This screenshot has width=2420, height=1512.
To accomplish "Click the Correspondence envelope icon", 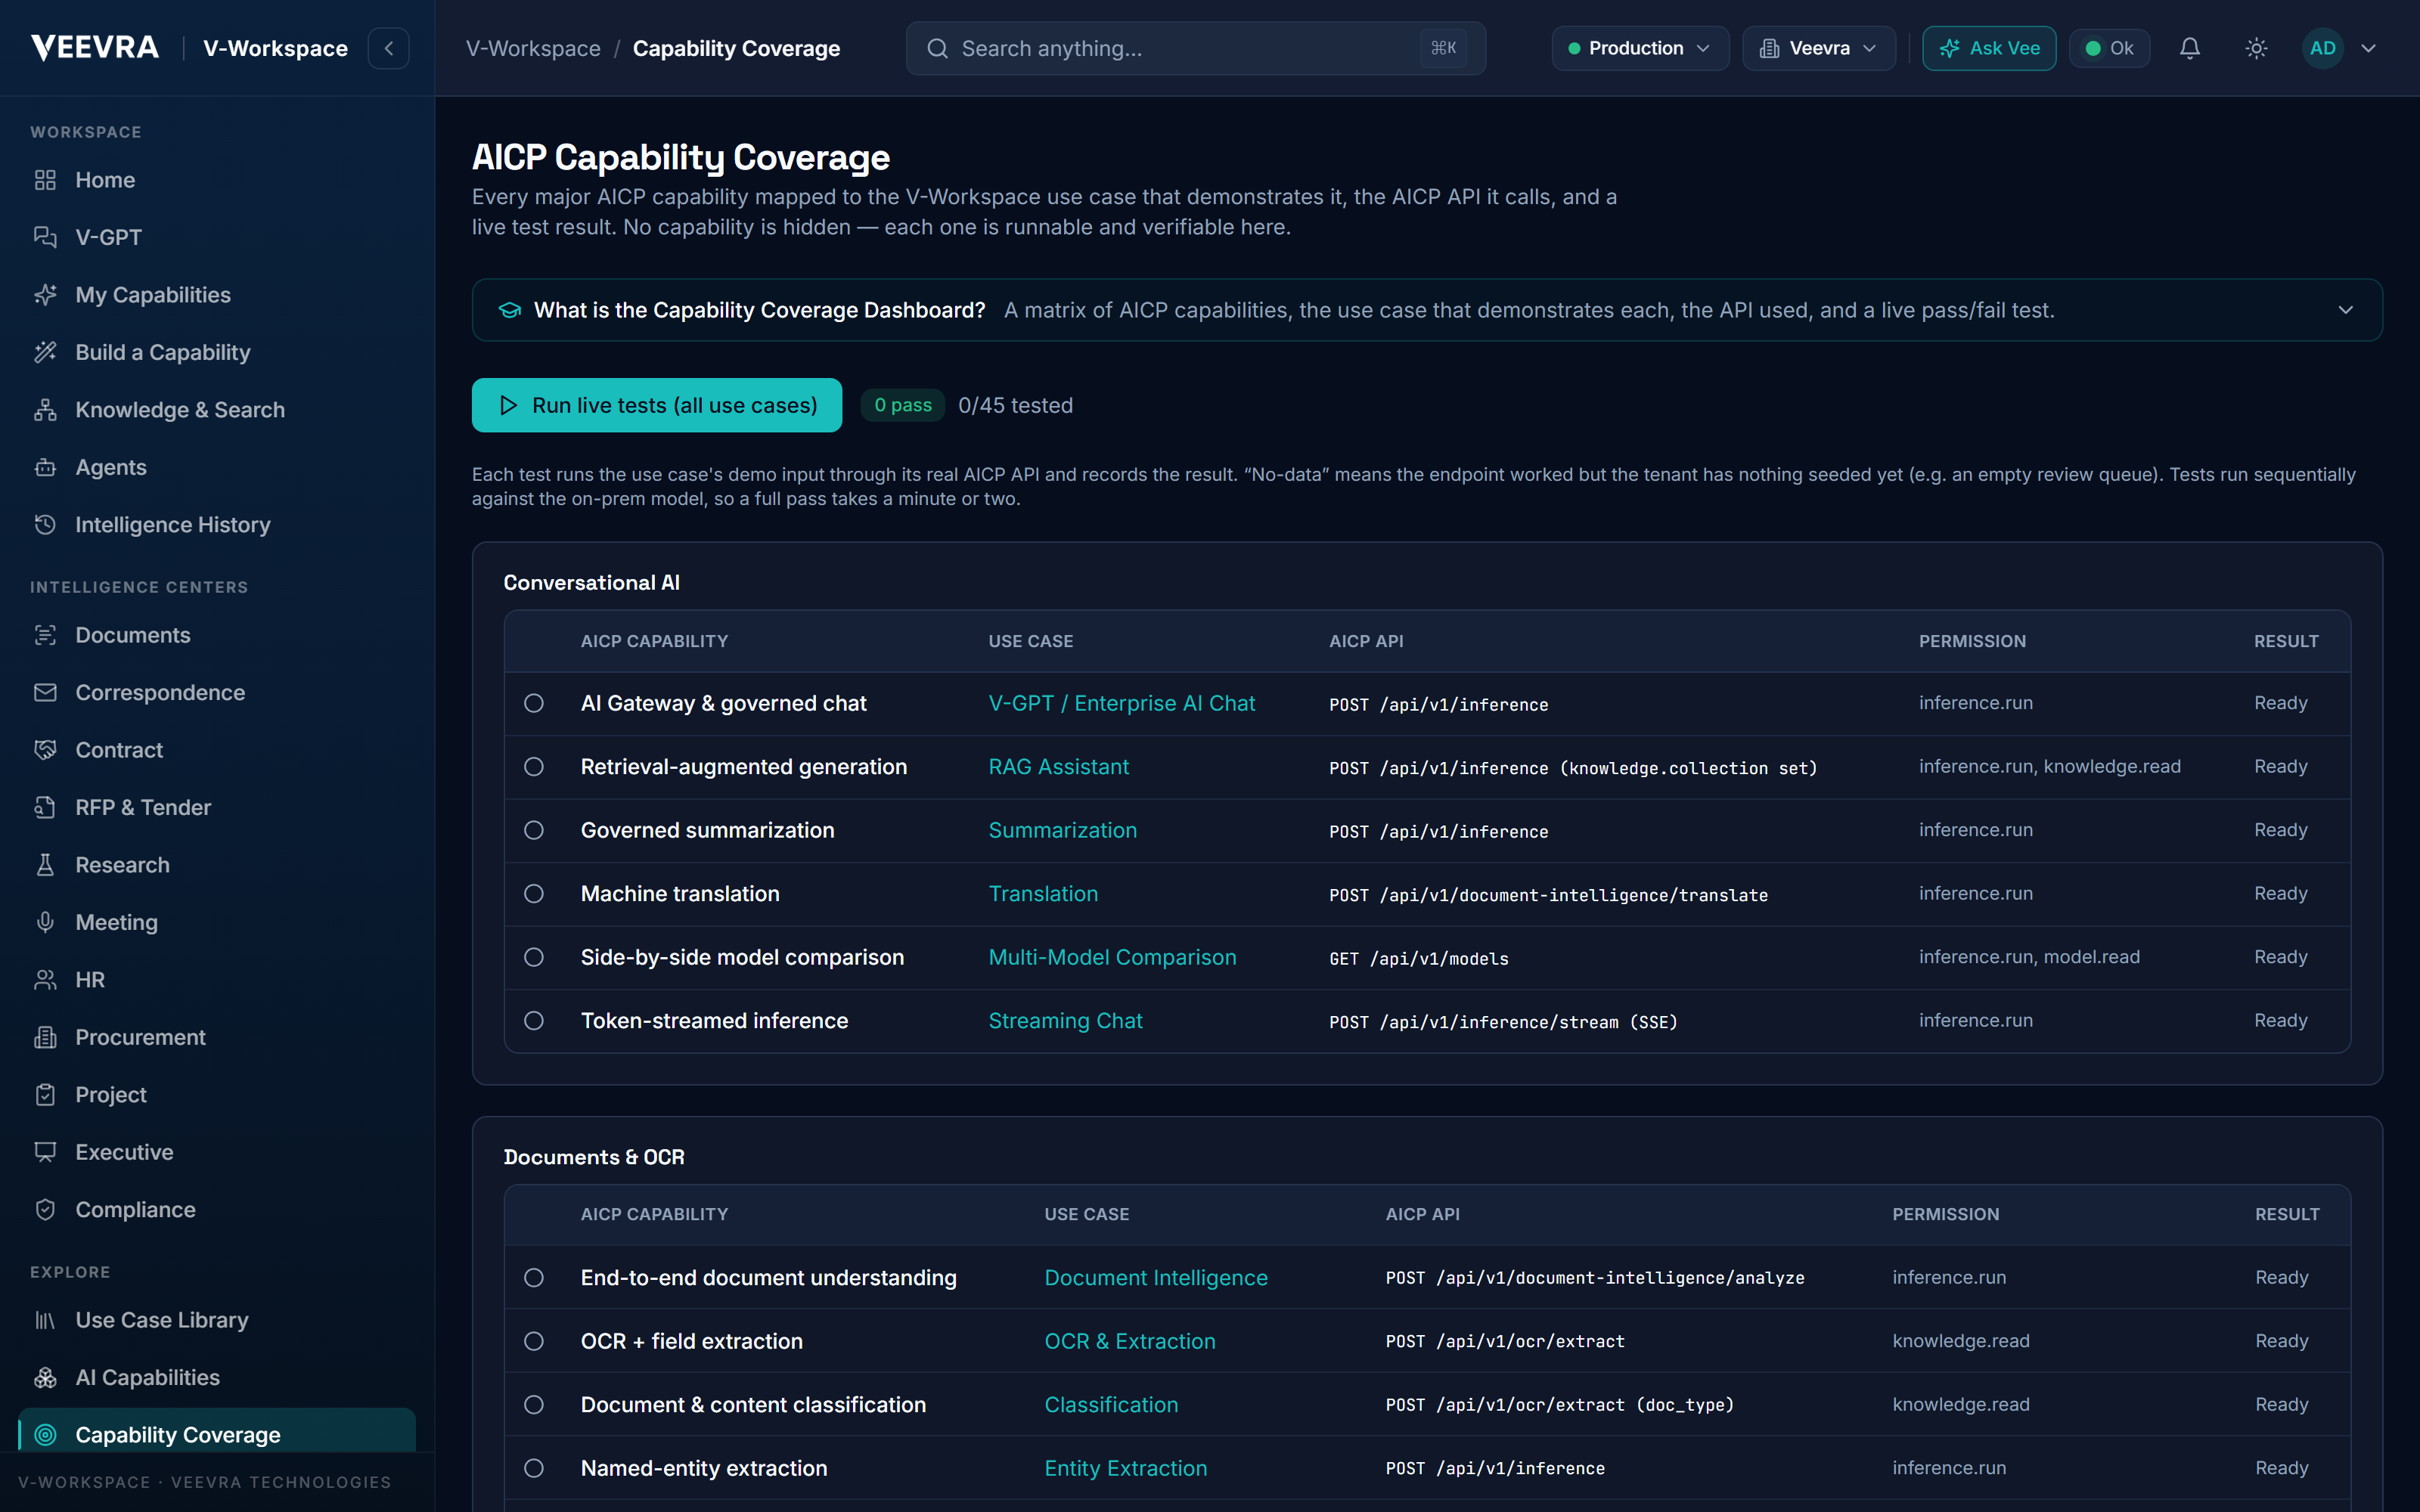I will pos(45,693).
